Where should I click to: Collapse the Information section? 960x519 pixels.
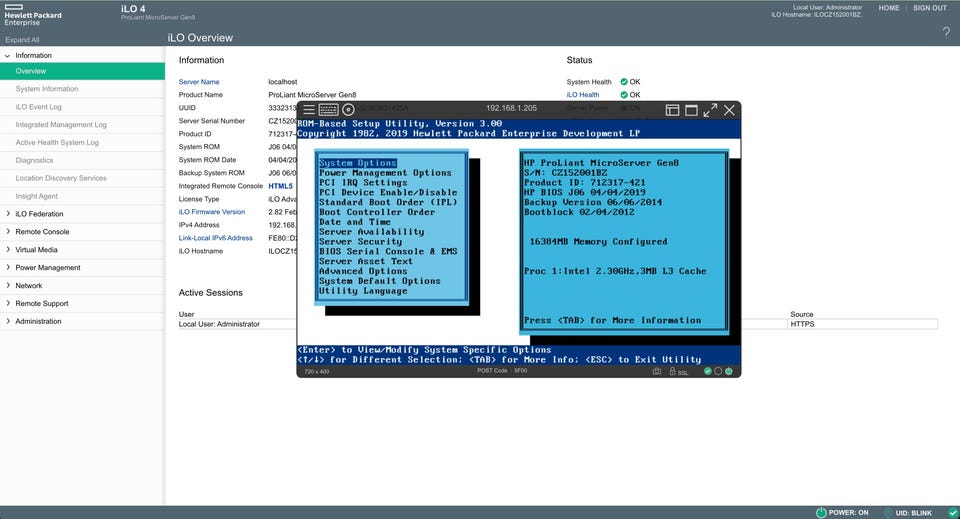pos(7,56)
